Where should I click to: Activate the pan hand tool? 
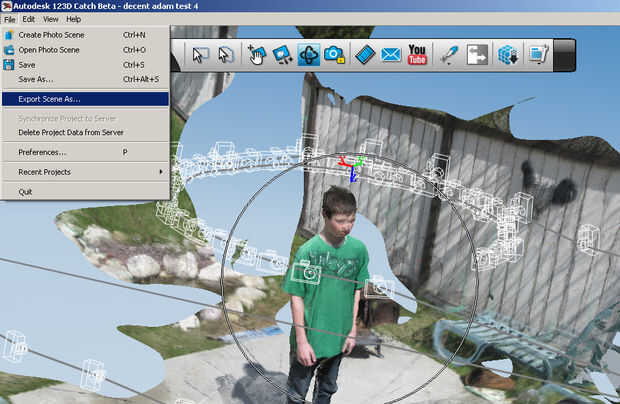257,55
